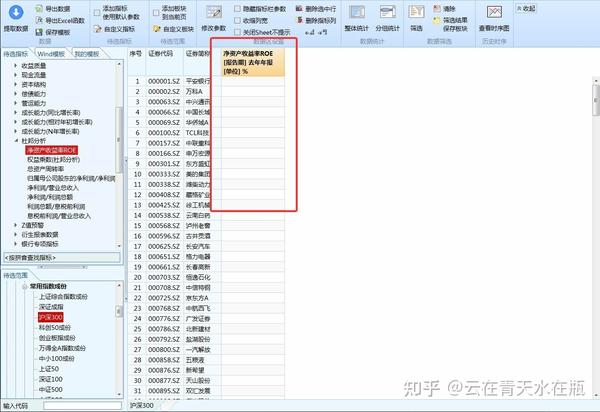Expand the 营运能力 tree node
Screen dimensions: 600x412
16,103
